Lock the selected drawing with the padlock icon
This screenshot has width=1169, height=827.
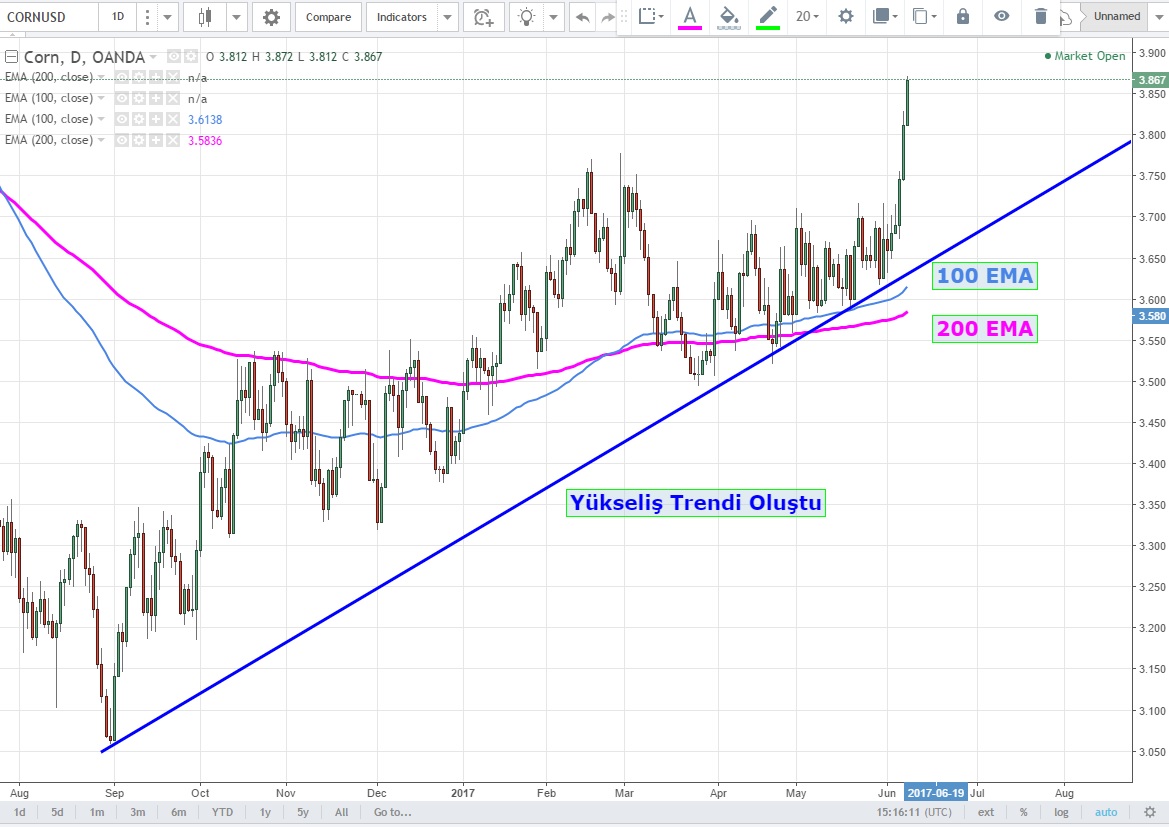[962, 16]
